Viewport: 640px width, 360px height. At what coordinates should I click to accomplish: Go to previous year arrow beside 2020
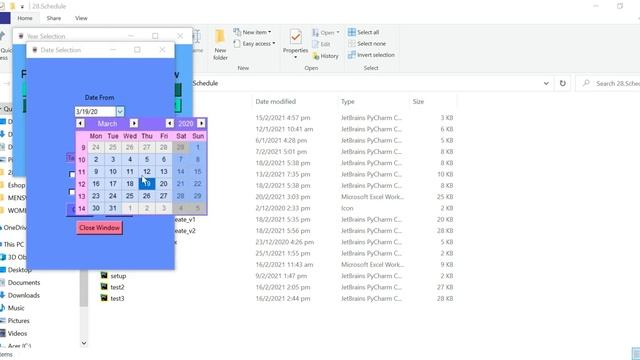(169, 123)
